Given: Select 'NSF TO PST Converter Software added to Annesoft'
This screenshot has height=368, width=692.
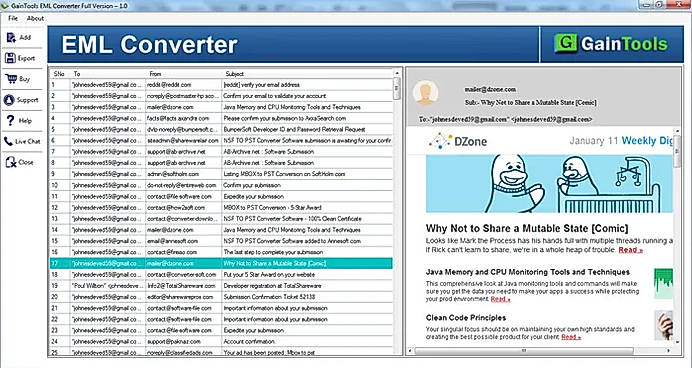Looking at the screenshot, I should 221,241.
